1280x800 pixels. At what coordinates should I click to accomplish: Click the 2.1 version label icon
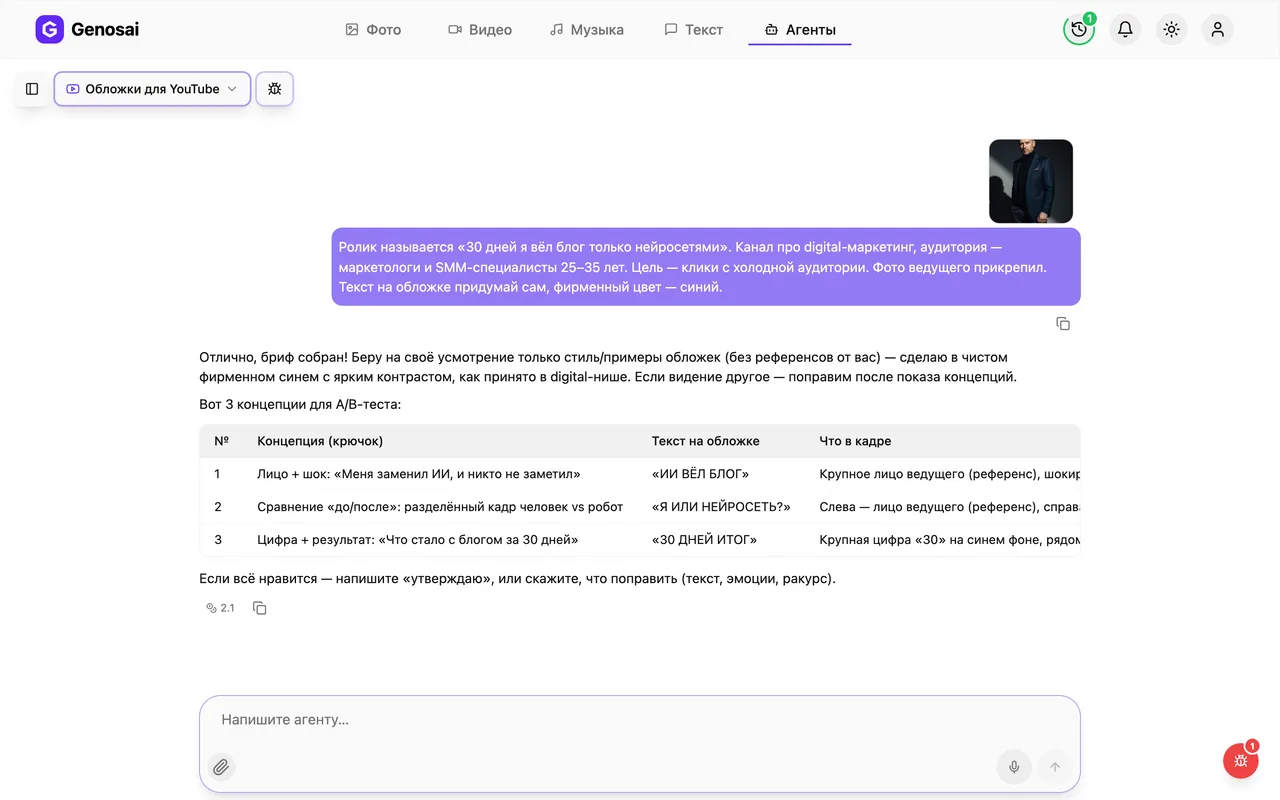220,608
